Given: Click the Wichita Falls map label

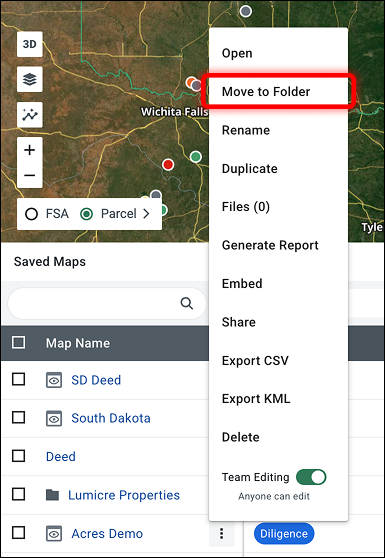Looking at the screenshot, I should point(174,112).
